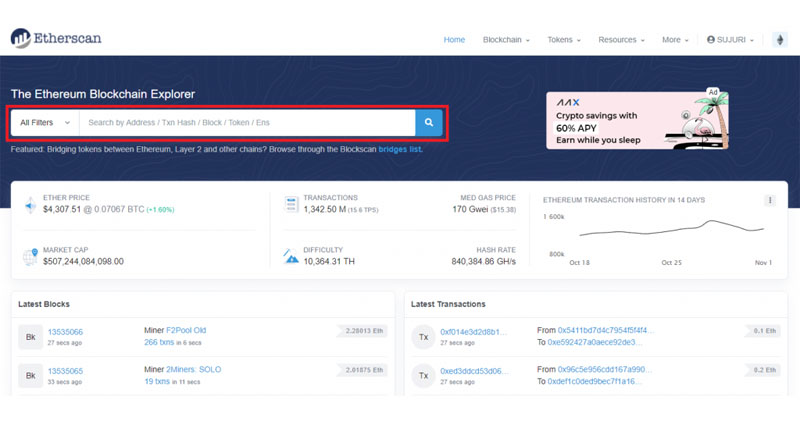Click the Ether Price diamond icon
The height and width of the screenshot is (423, 800).
[x=31, y=205]
